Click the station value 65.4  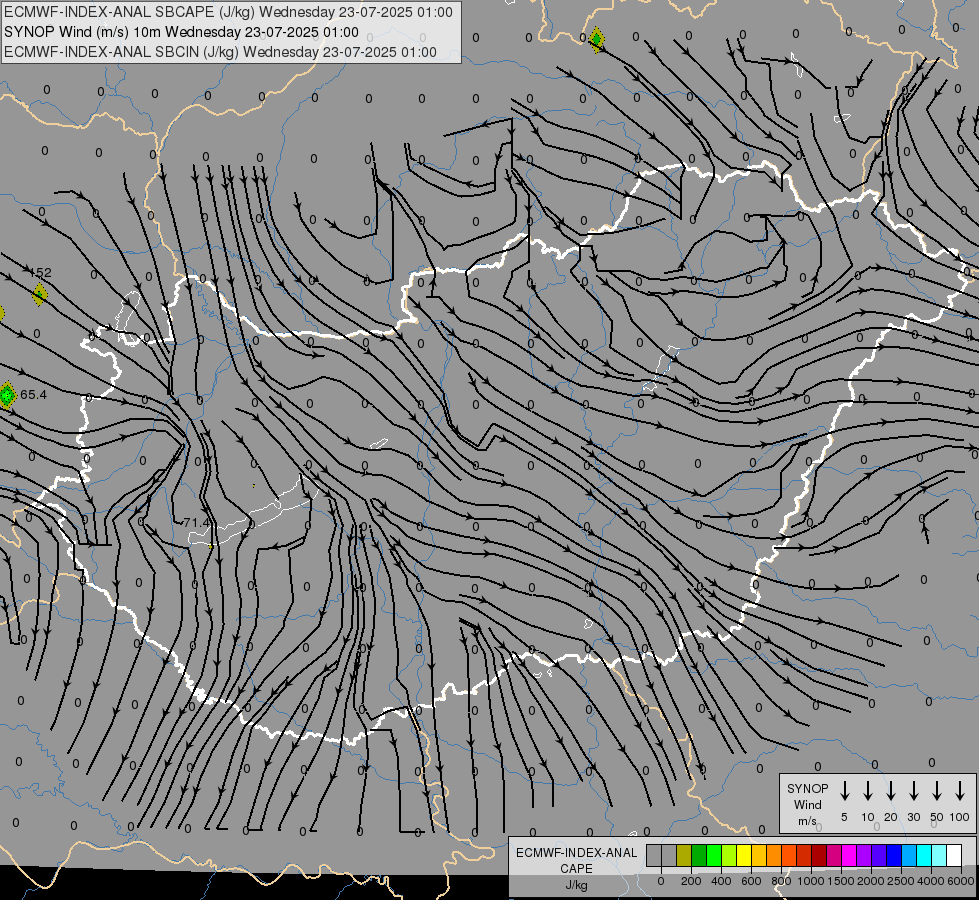tap(33, 395)
